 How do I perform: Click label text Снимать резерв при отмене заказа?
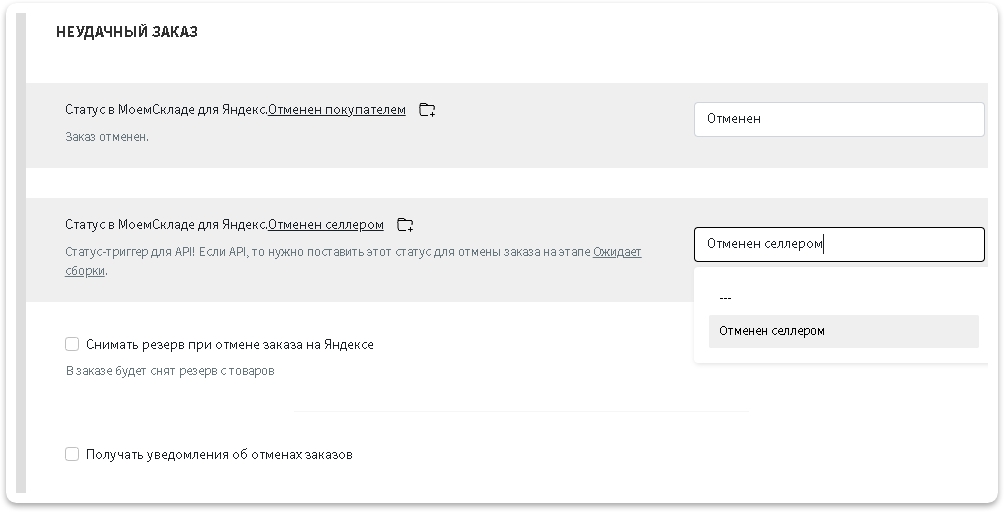[230, 344]
